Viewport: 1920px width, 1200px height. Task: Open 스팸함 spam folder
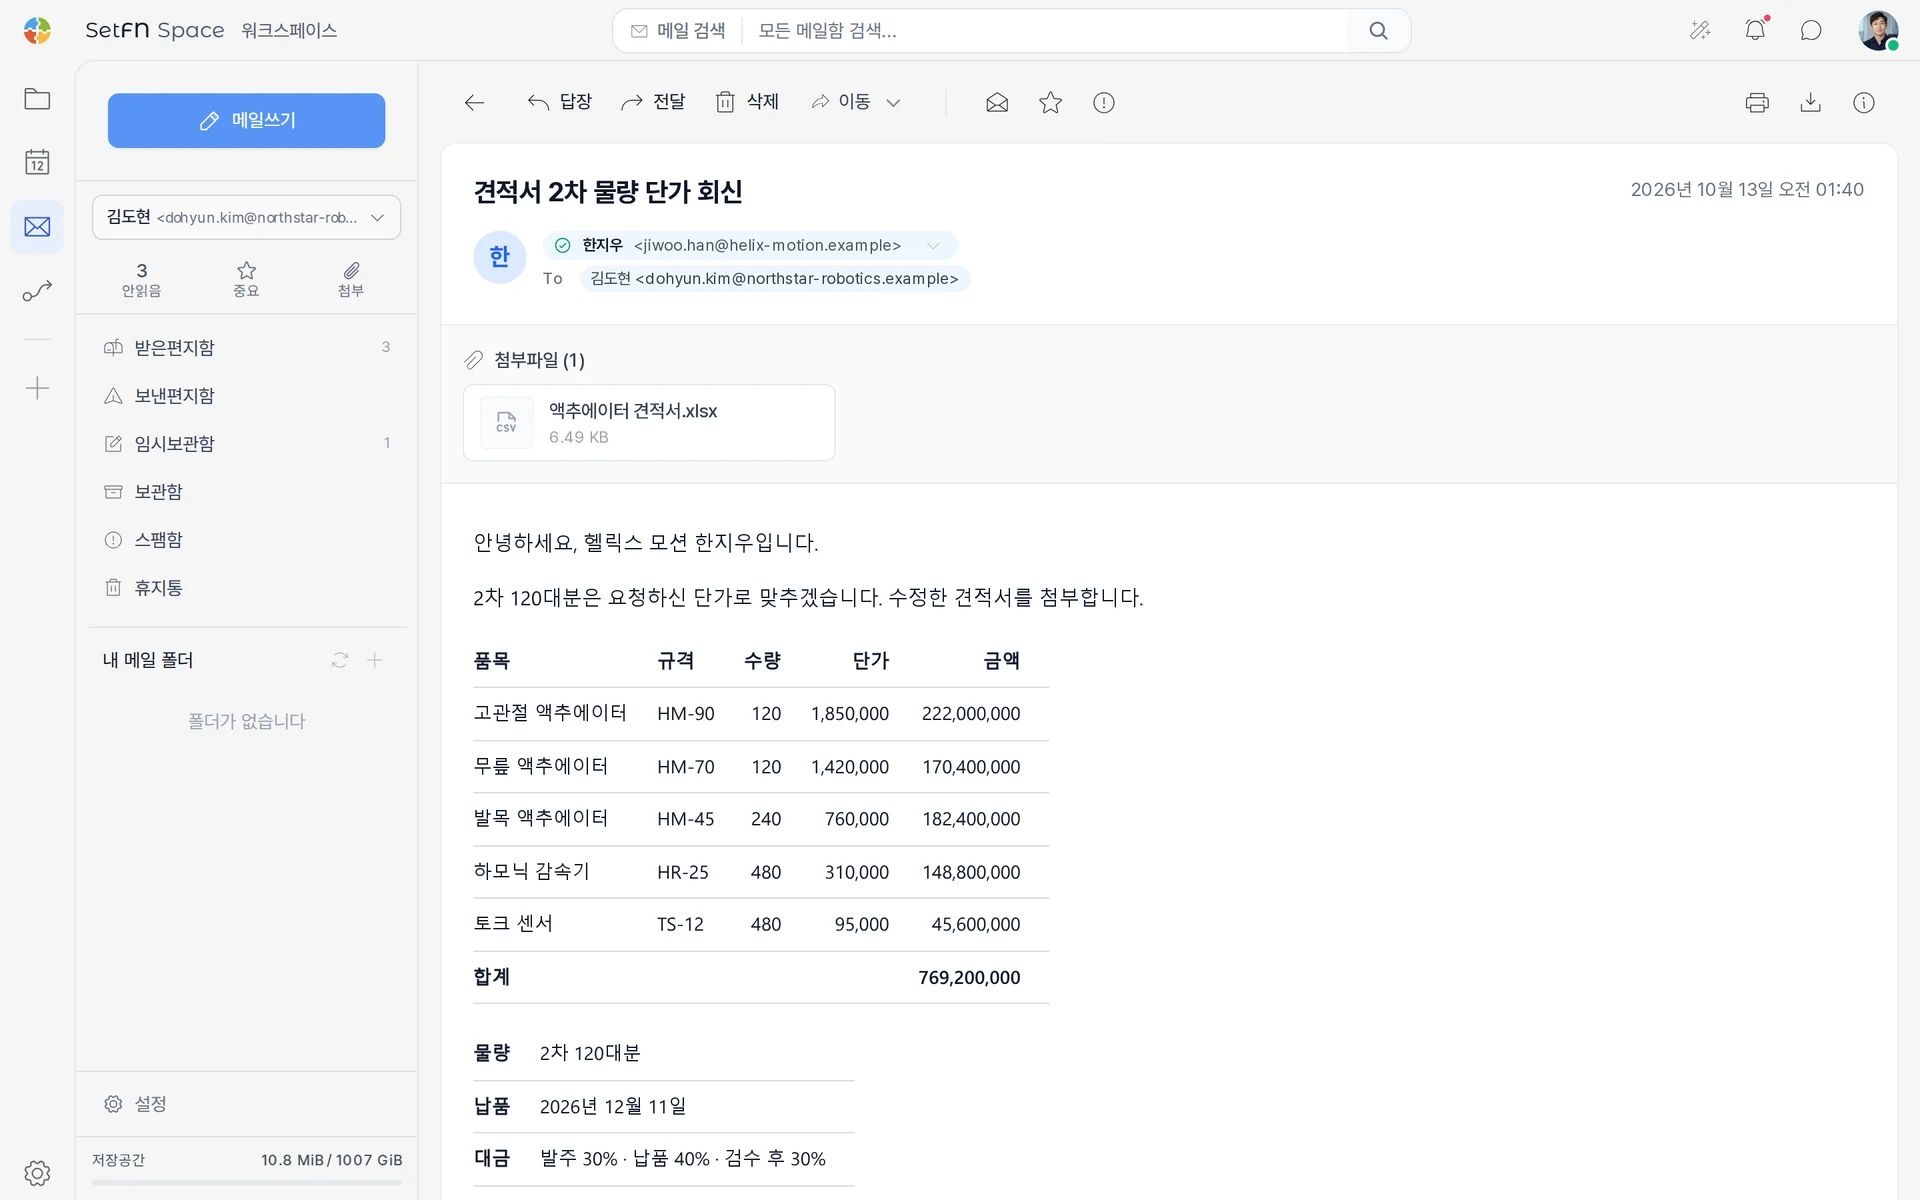[246, 539]
